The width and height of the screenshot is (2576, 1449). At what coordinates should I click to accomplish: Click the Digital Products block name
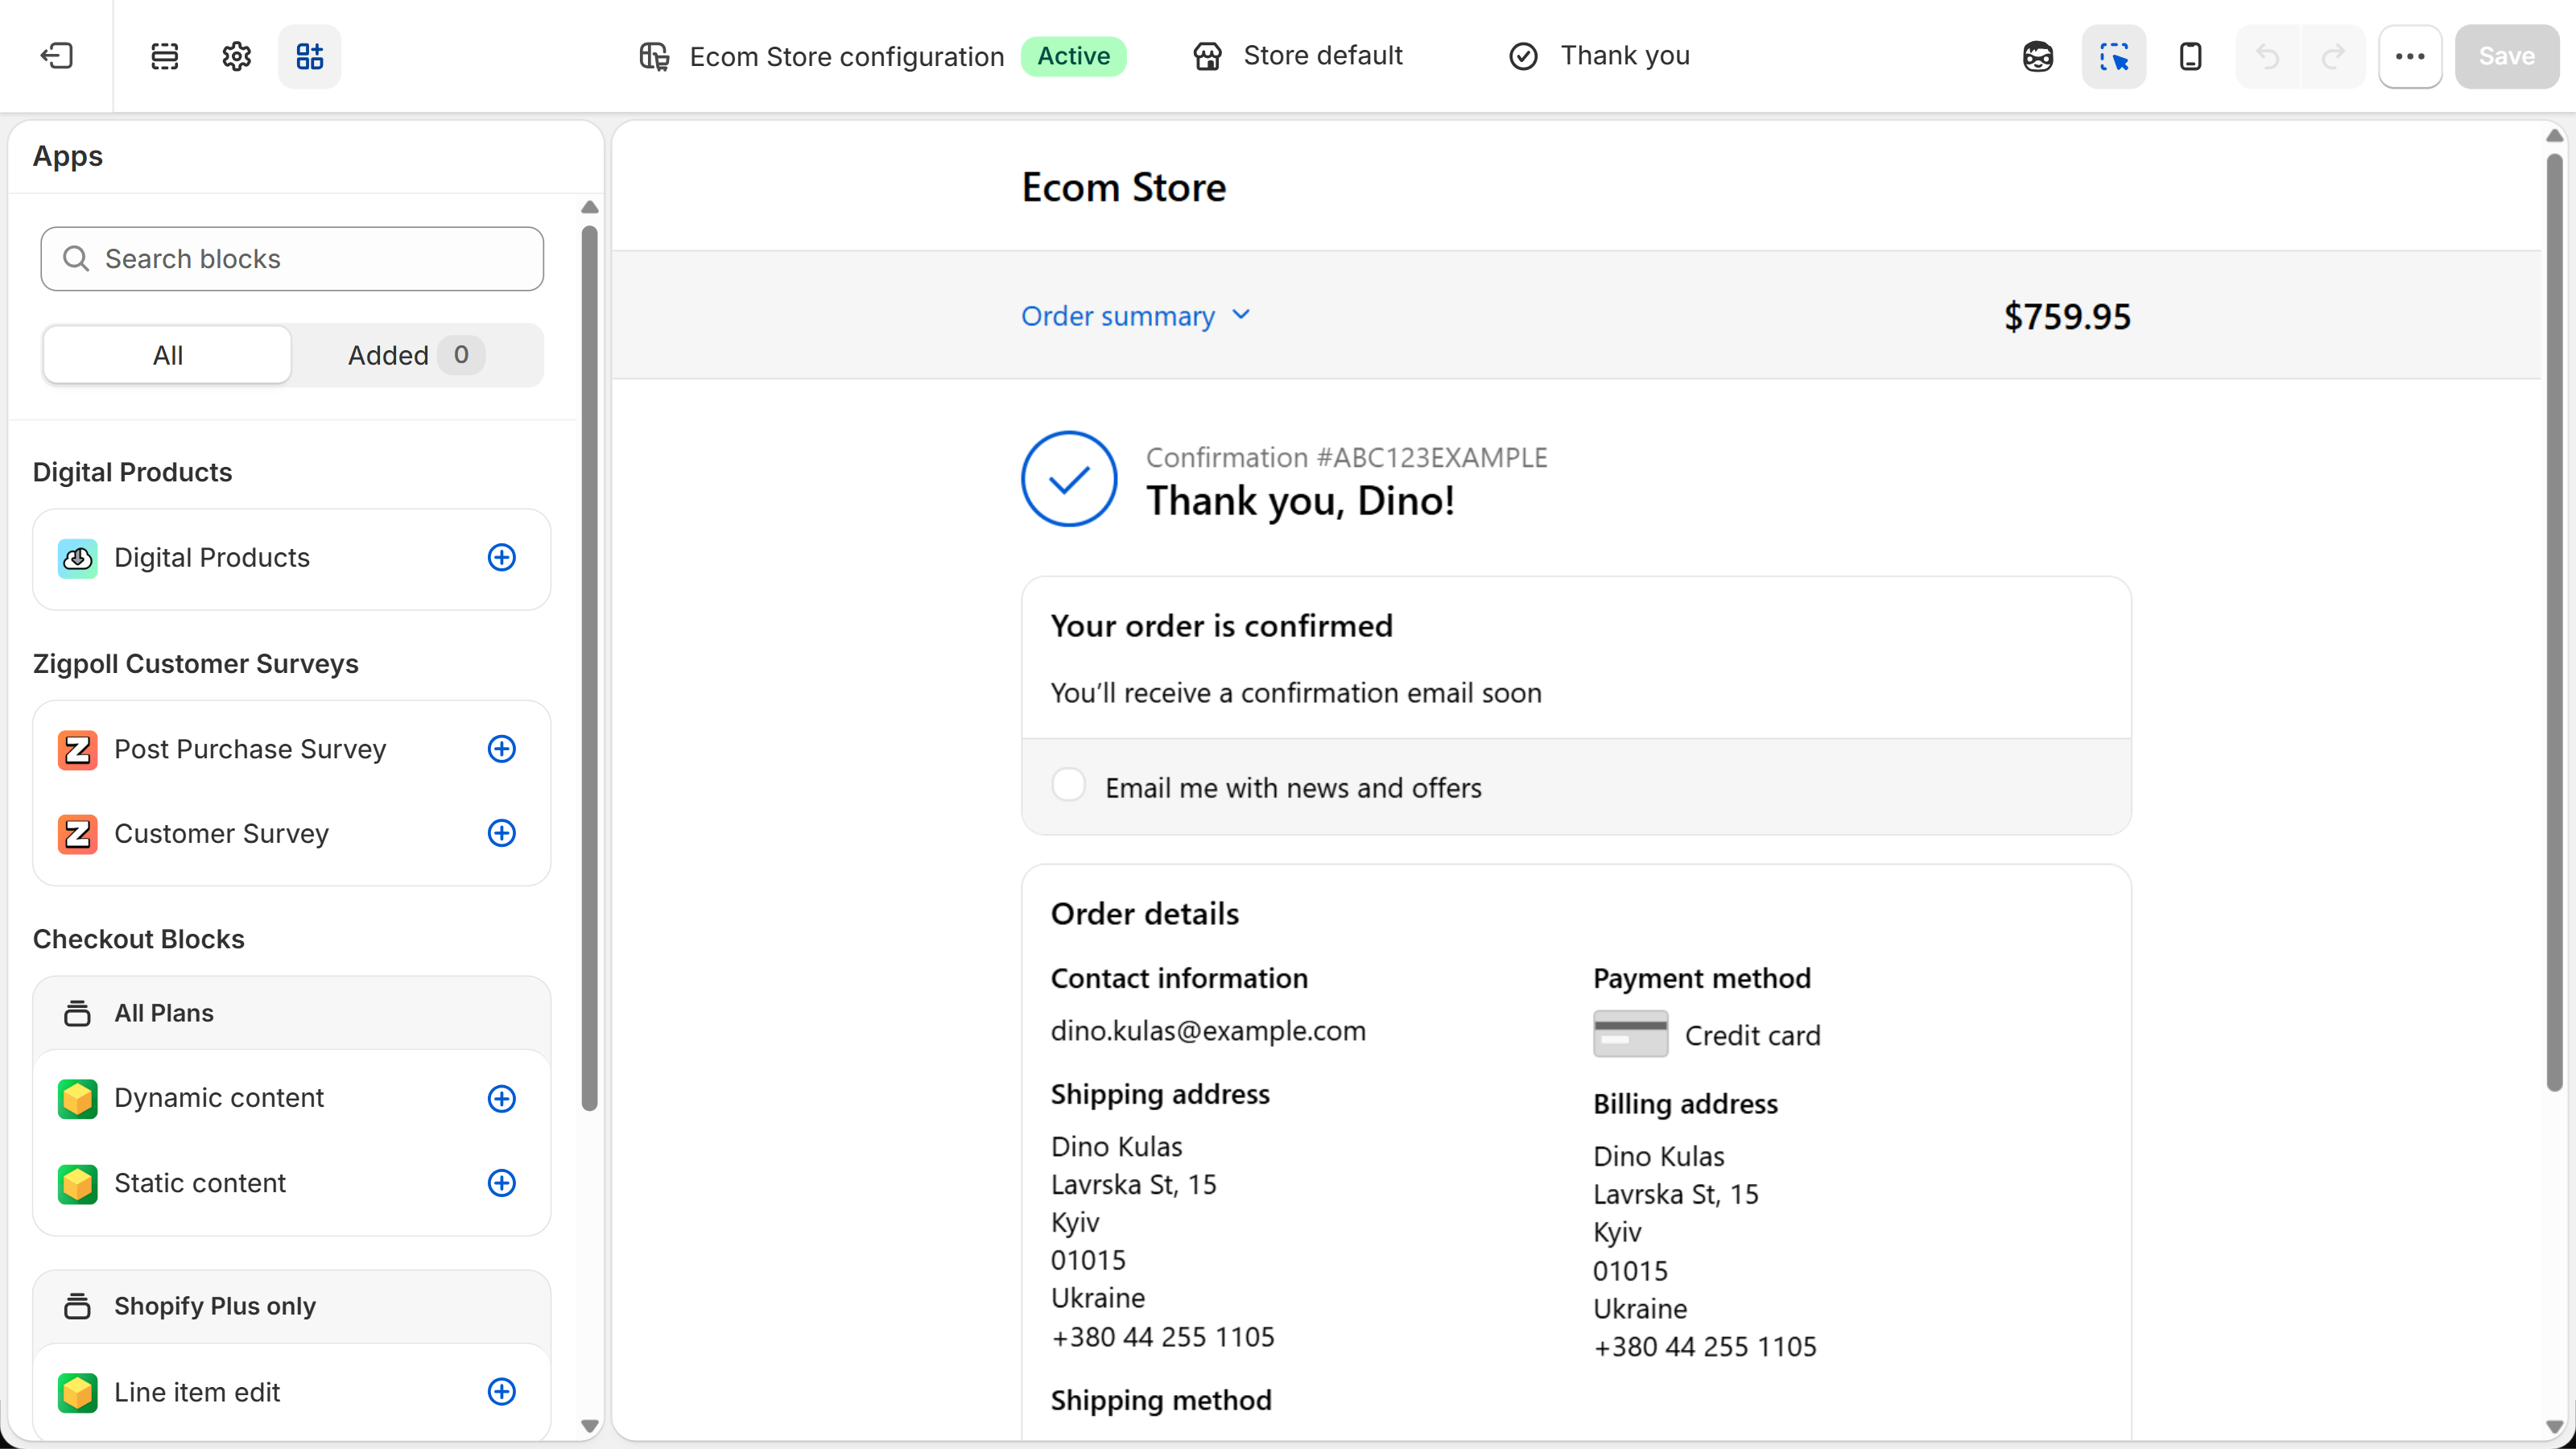[212, 558]
